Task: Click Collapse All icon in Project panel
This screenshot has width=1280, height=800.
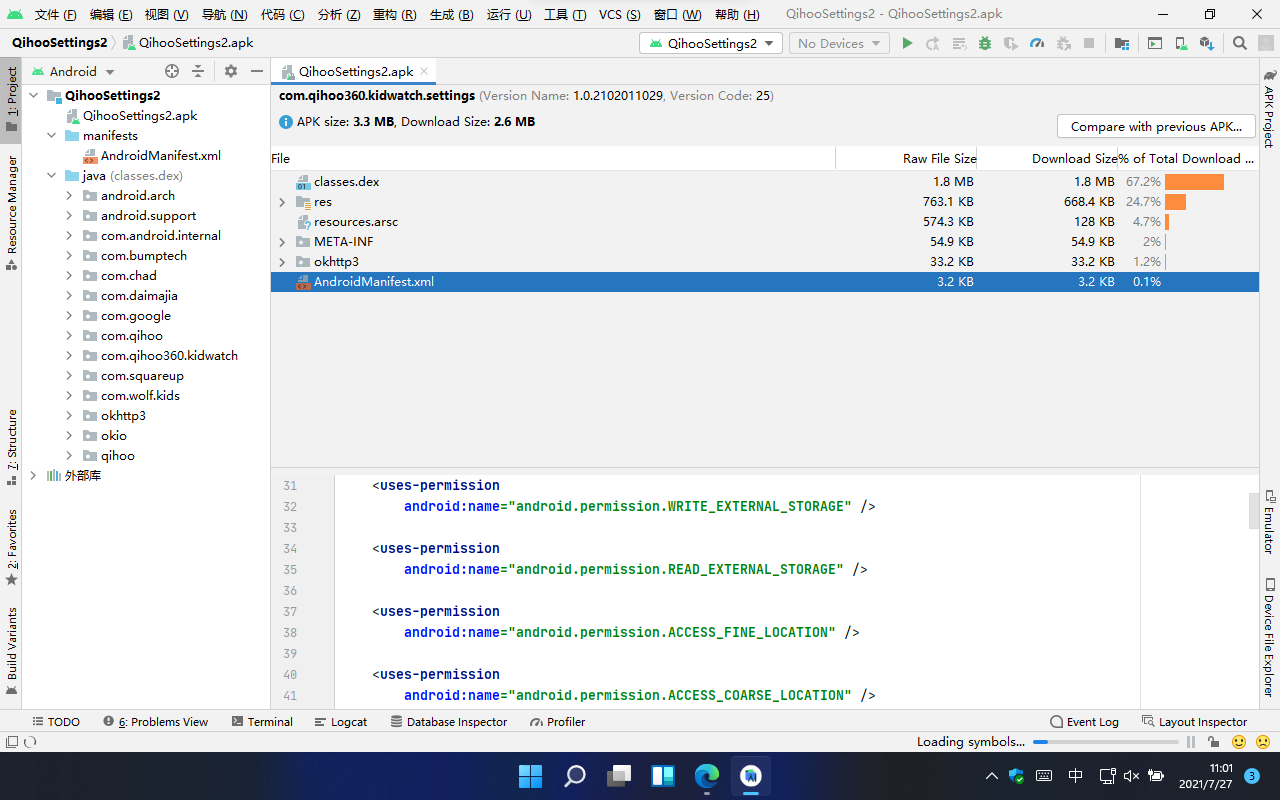Action: (x=198, y=71)
